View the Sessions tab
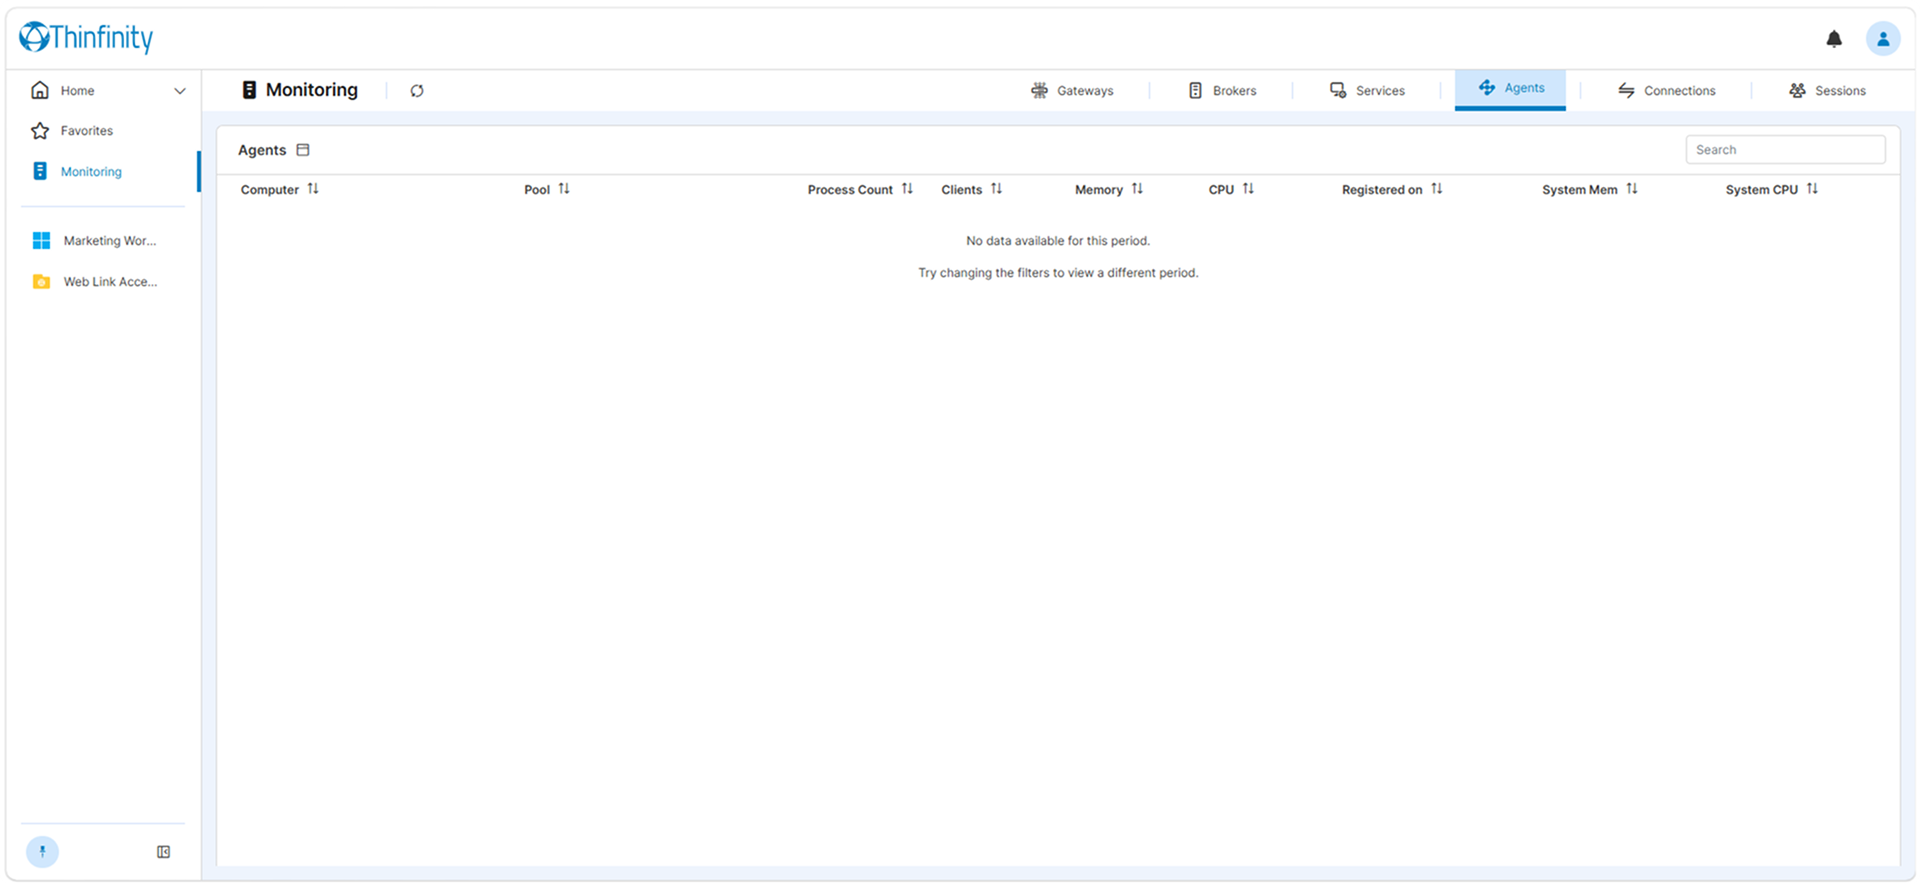1920x883 pixels. click(1827, 91)
